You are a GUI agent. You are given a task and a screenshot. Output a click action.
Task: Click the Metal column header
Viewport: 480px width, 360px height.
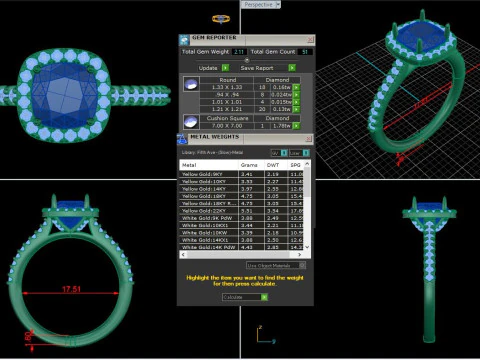[209, 165]
